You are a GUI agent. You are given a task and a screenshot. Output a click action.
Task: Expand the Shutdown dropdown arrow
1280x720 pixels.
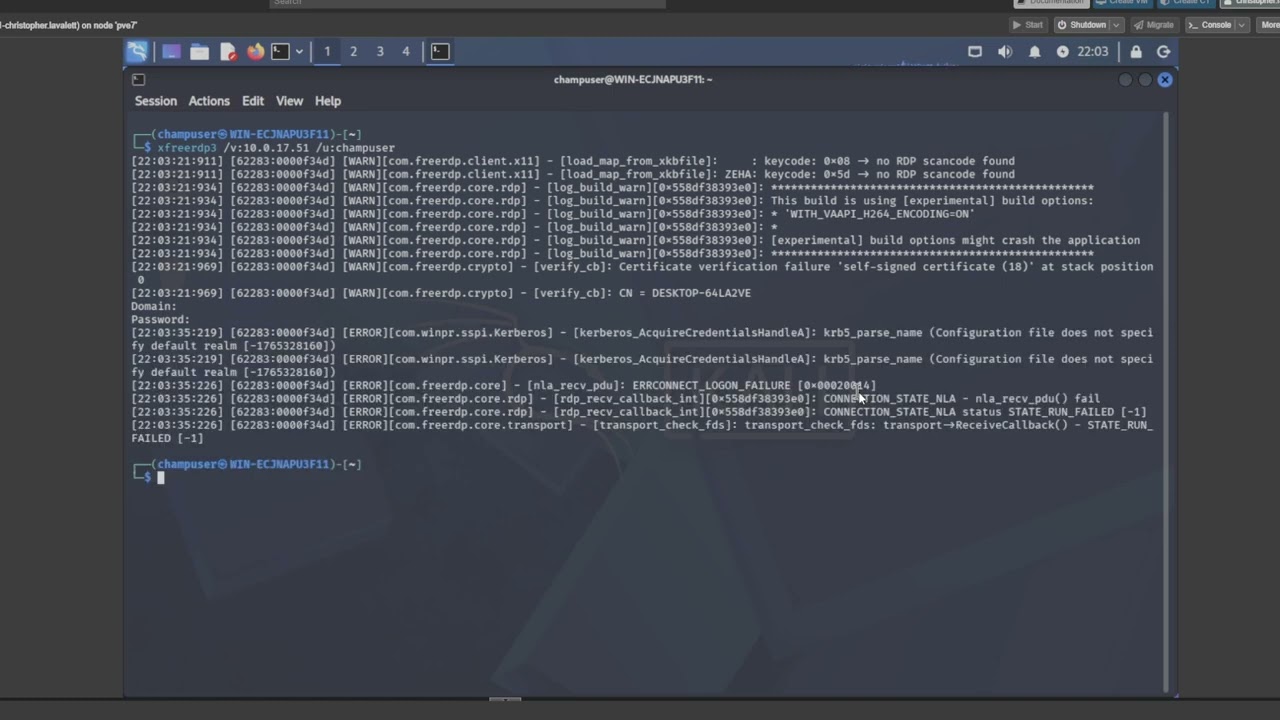pyautogui.click(x=1116, y=25)
